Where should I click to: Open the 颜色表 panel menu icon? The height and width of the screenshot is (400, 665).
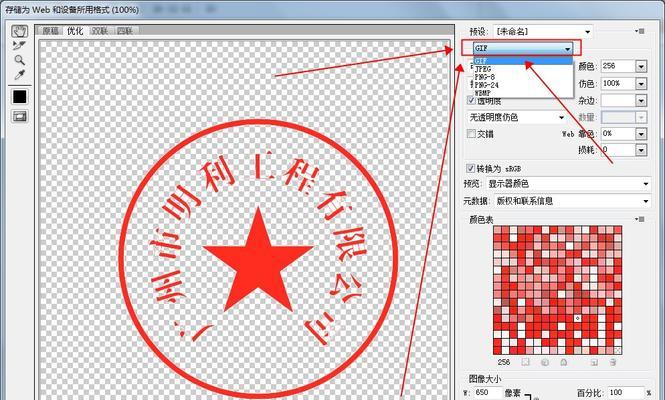coord(640,219)
